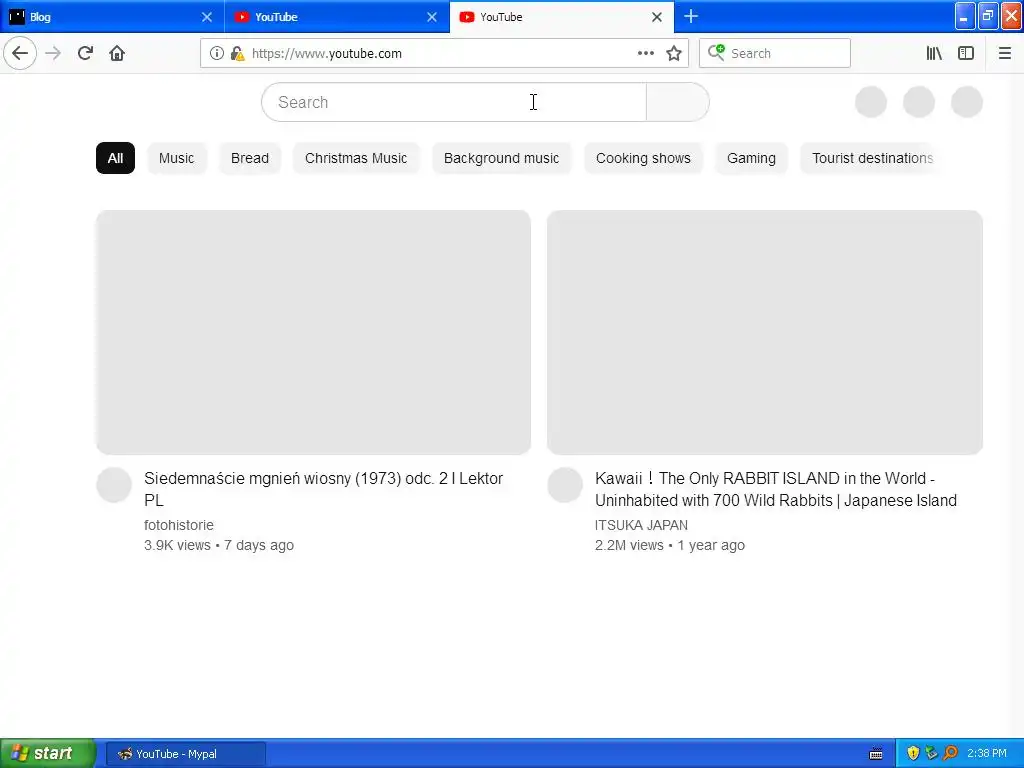
Task: Click the YouTube Search field
Action: tap(454, 102)
